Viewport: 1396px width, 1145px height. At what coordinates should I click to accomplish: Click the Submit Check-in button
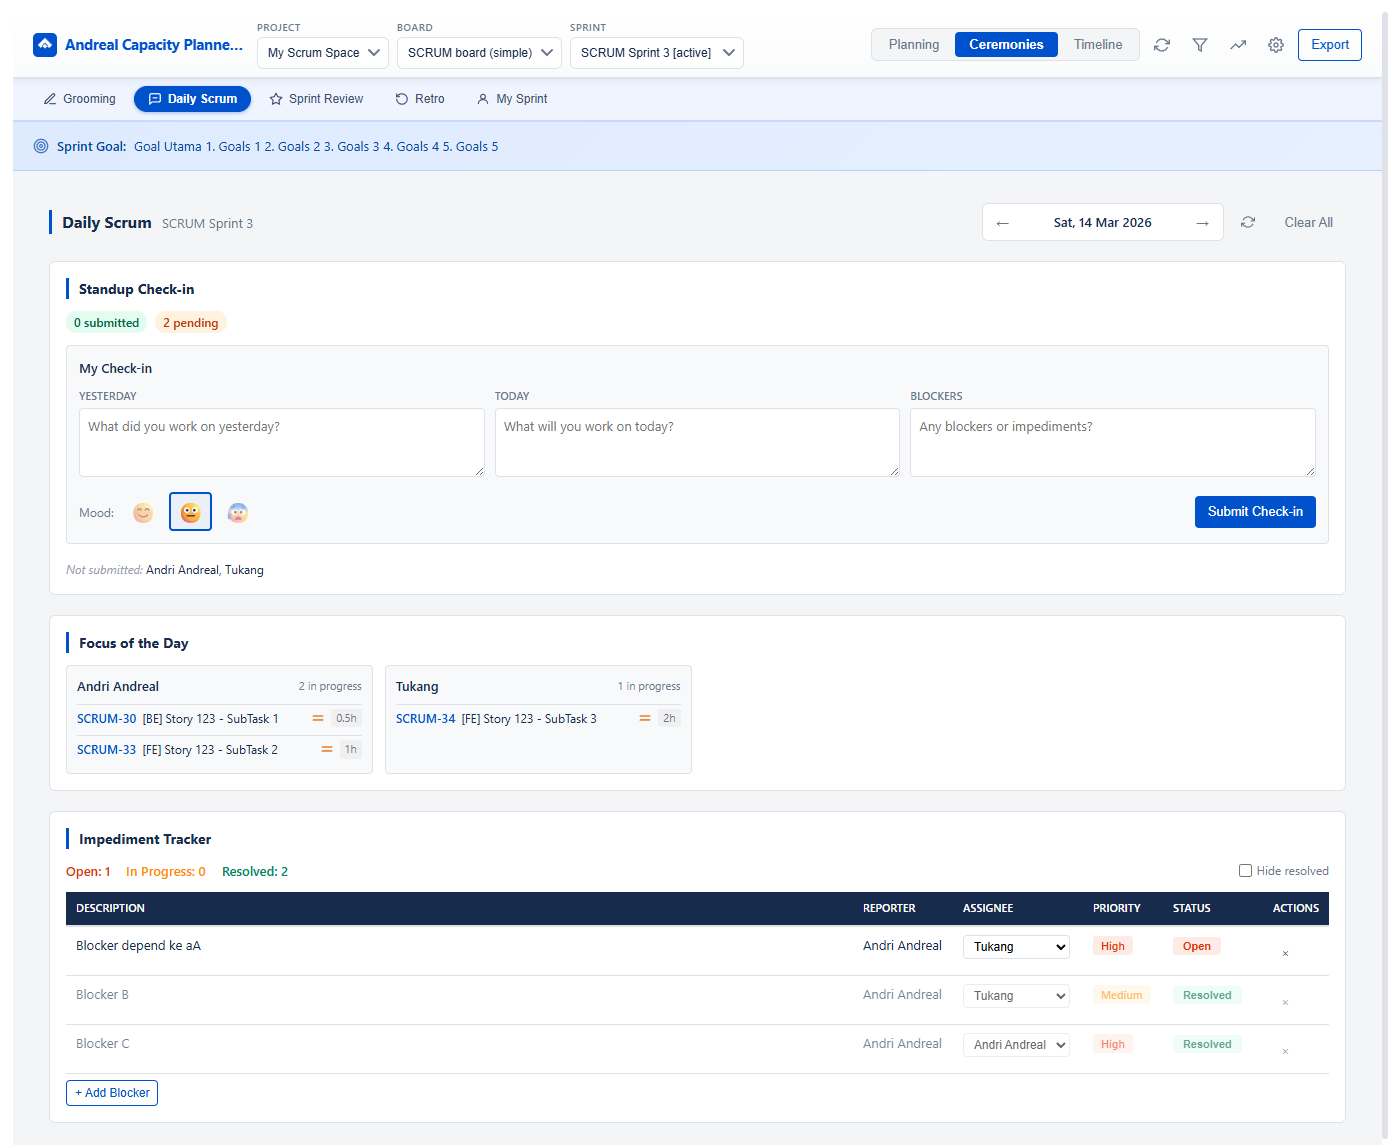point(1255,511)
